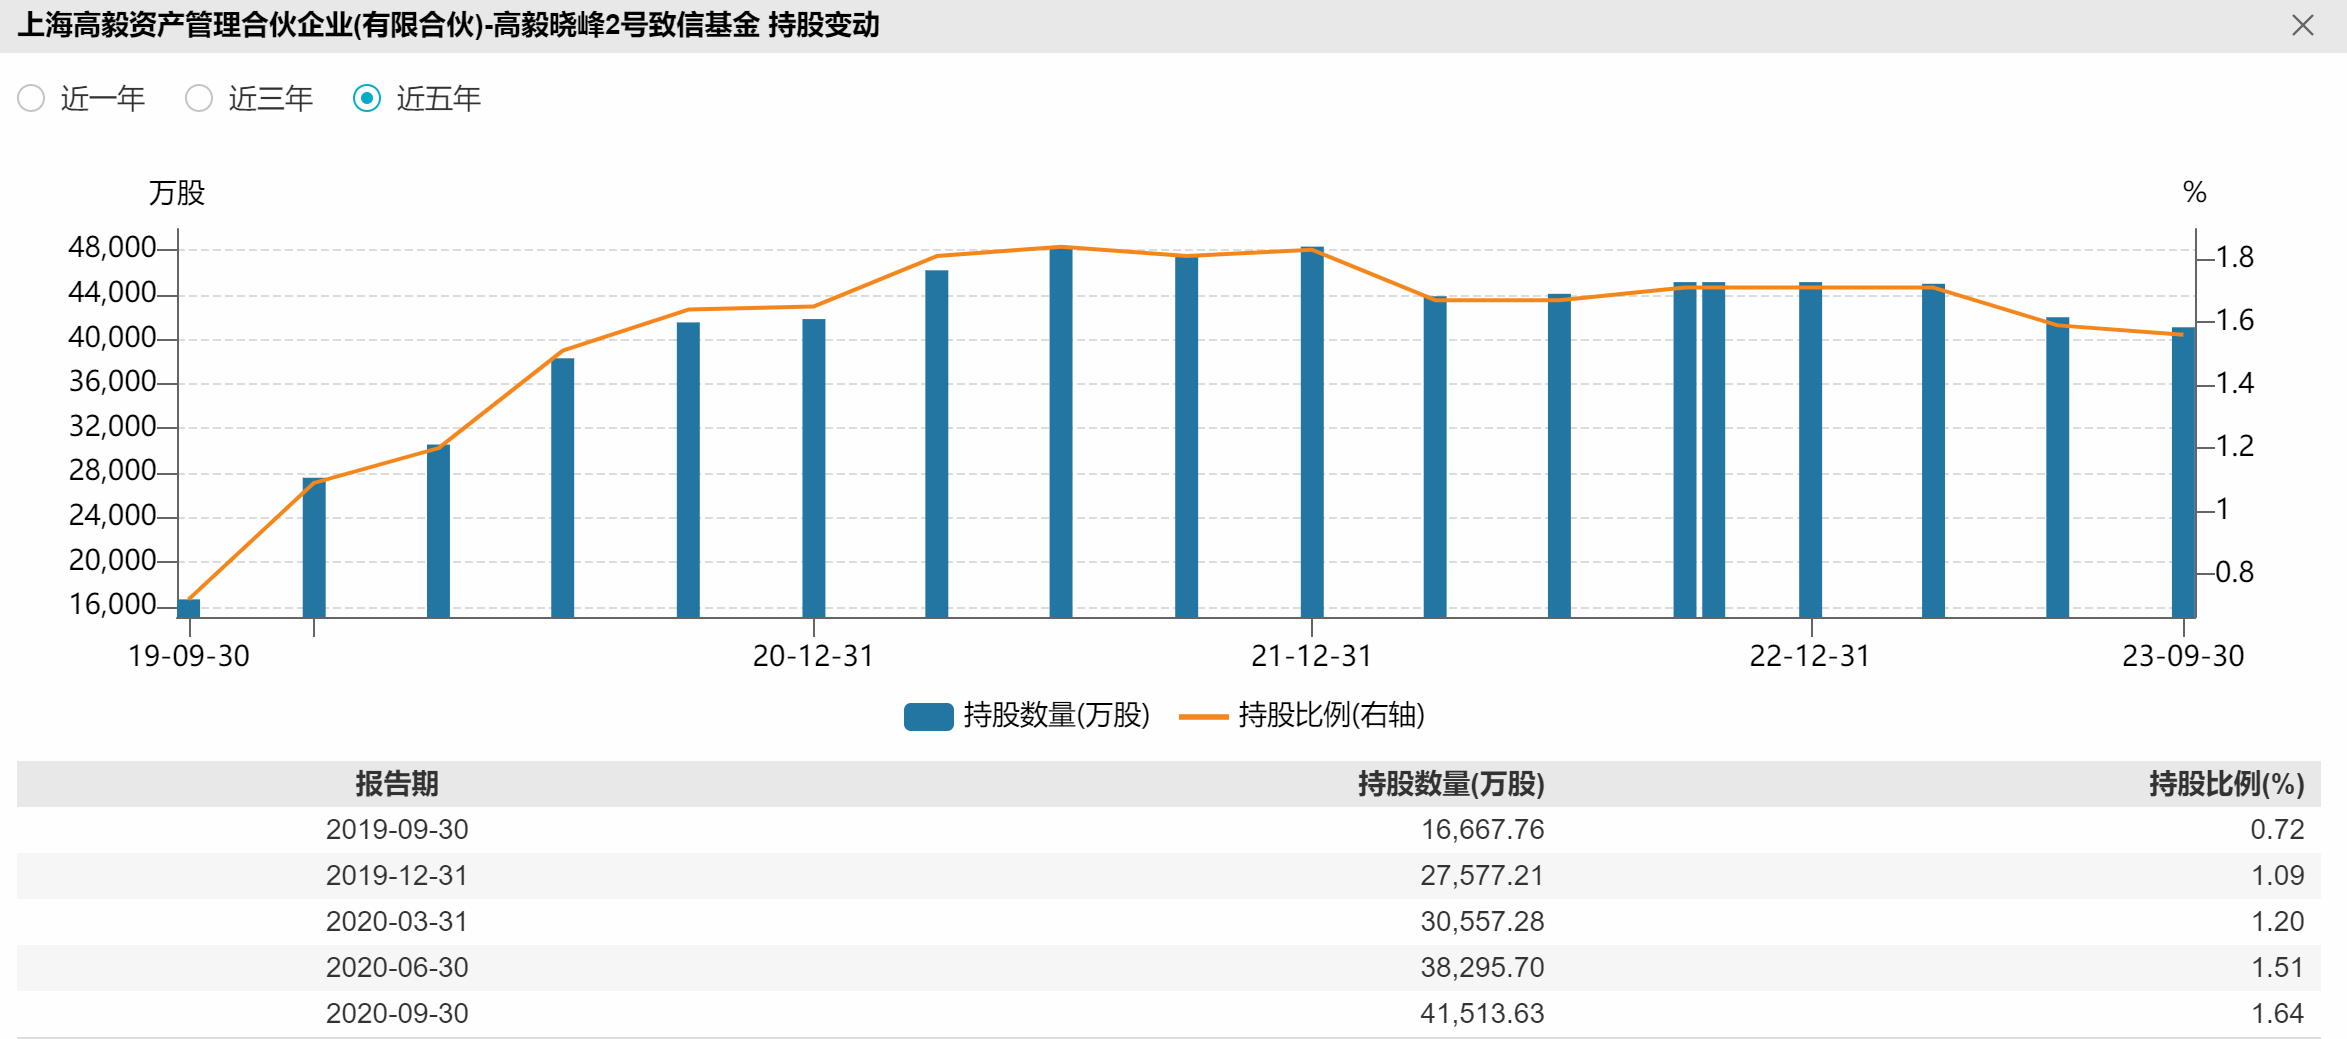Click the 30,557.28 holdings cell
This screenshot has height=1039, width=2347.
click(1483, 922)
